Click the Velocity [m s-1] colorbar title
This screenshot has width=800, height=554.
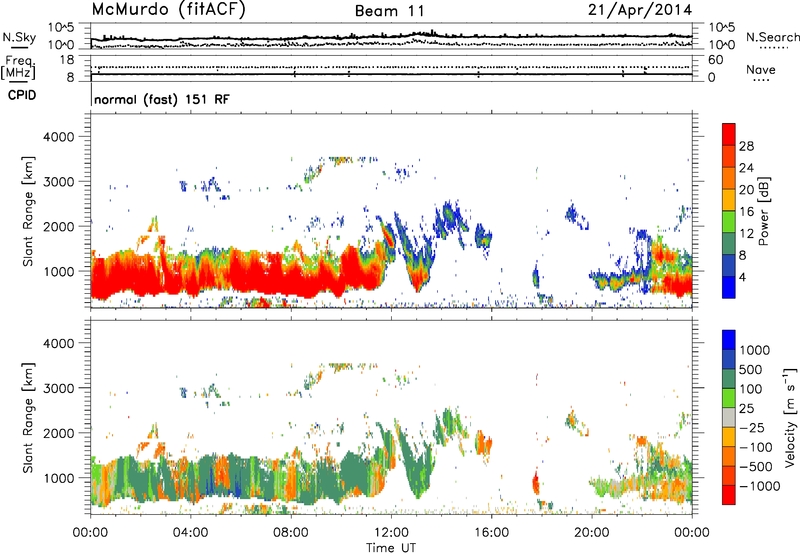790,417
